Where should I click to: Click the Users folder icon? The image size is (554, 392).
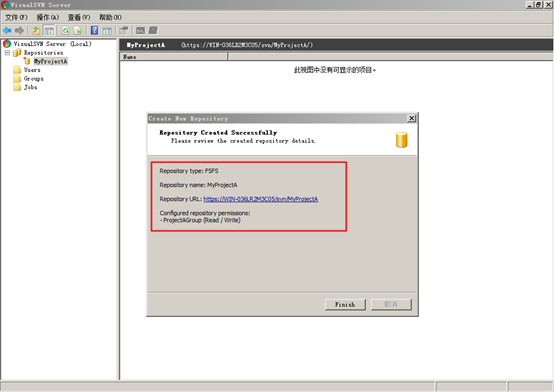(17, 70)
